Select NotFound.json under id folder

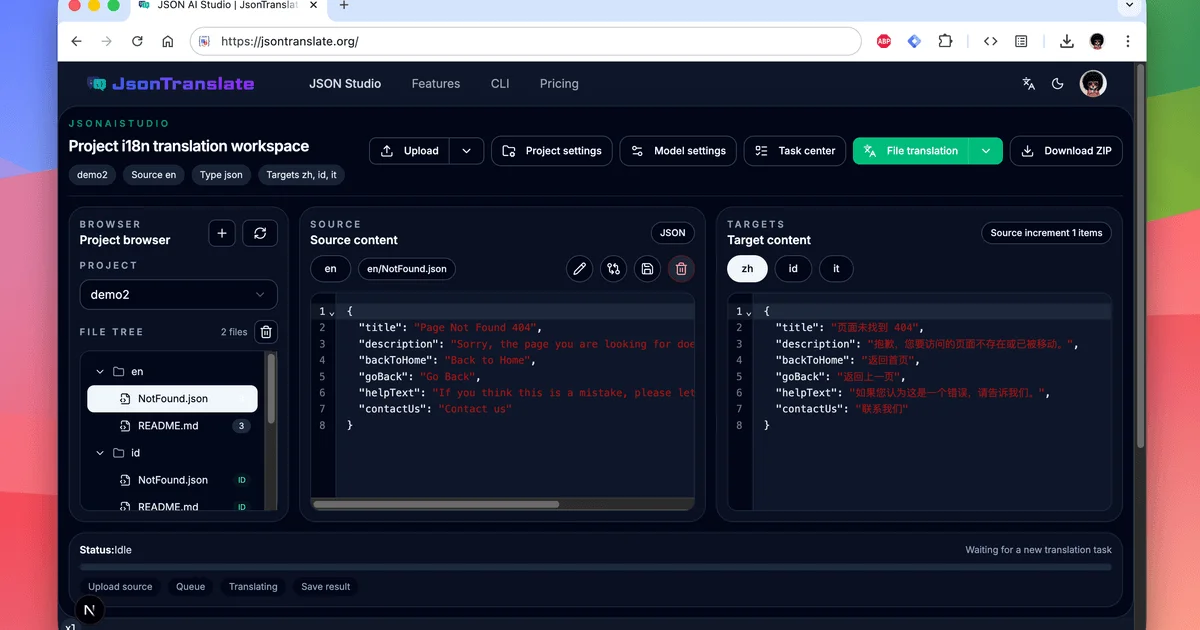(x=172, y=480)
